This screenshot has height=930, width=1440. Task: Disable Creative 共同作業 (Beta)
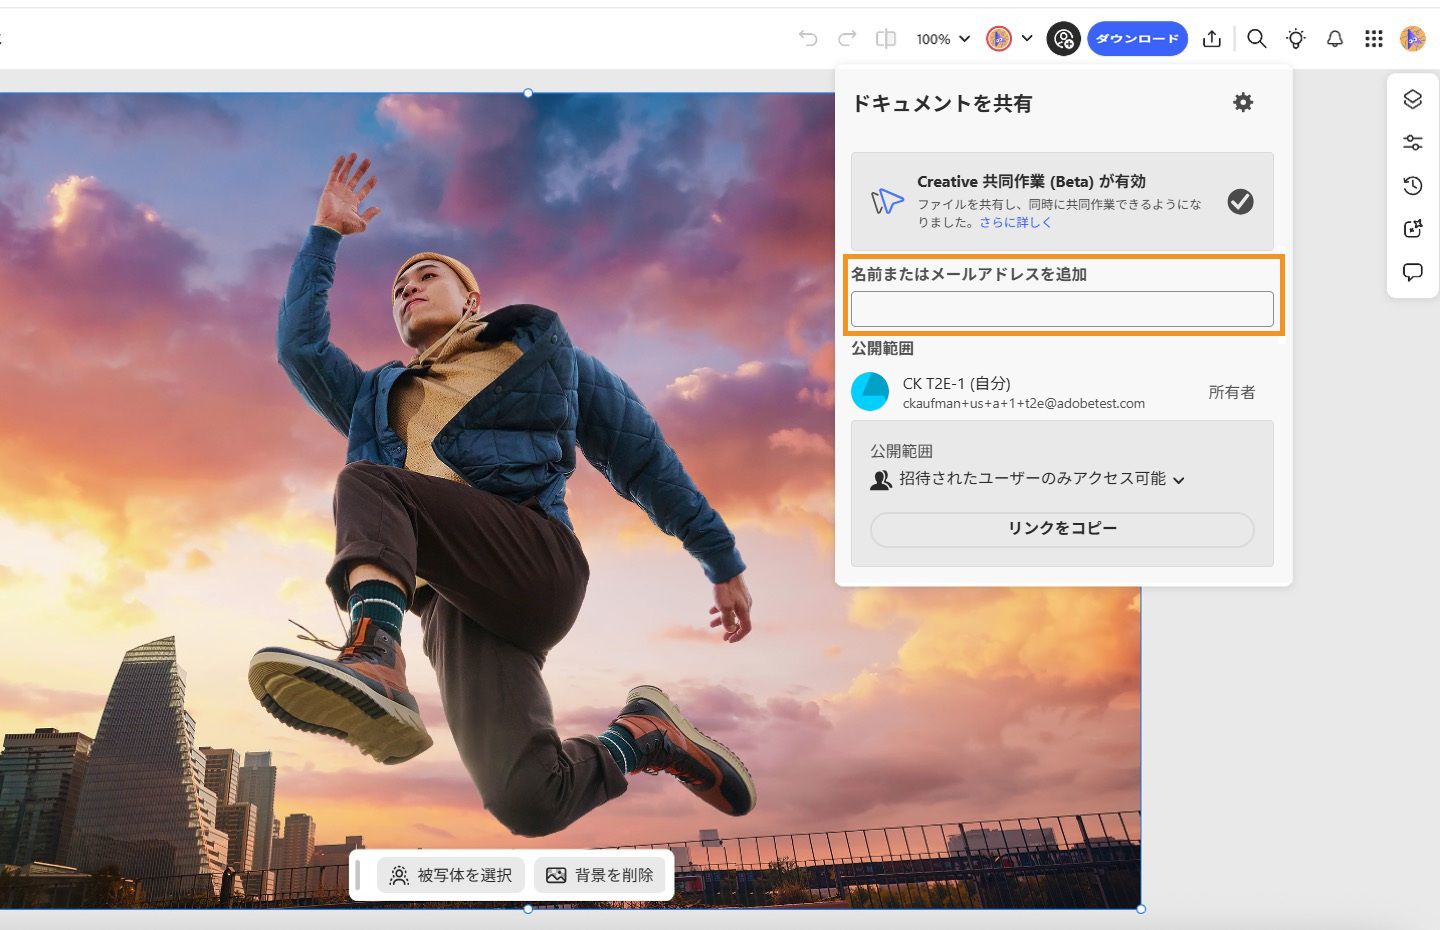point(1241,202)
